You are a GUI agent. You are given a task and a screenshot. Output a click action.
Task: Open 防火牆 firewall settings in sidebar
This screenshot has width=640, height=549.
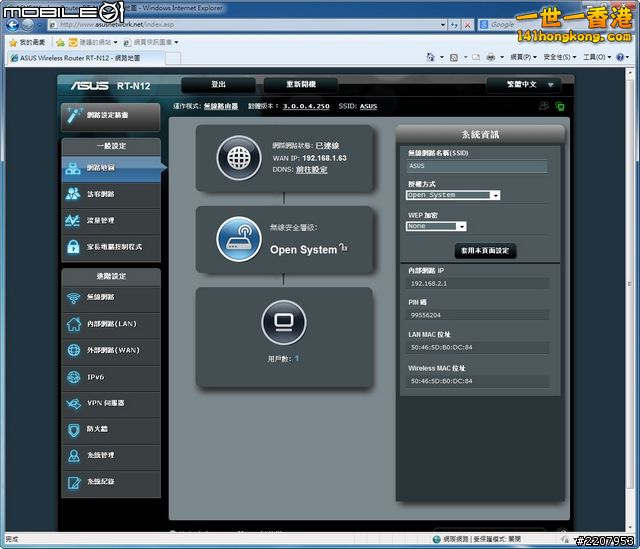110,429
